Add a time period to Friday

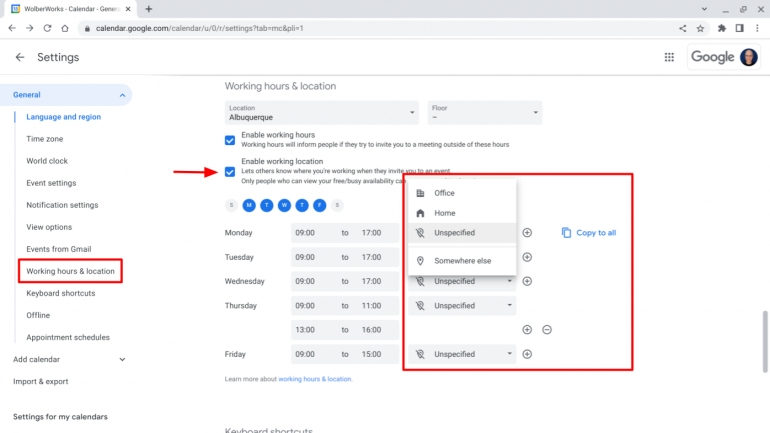click(527, 354)
